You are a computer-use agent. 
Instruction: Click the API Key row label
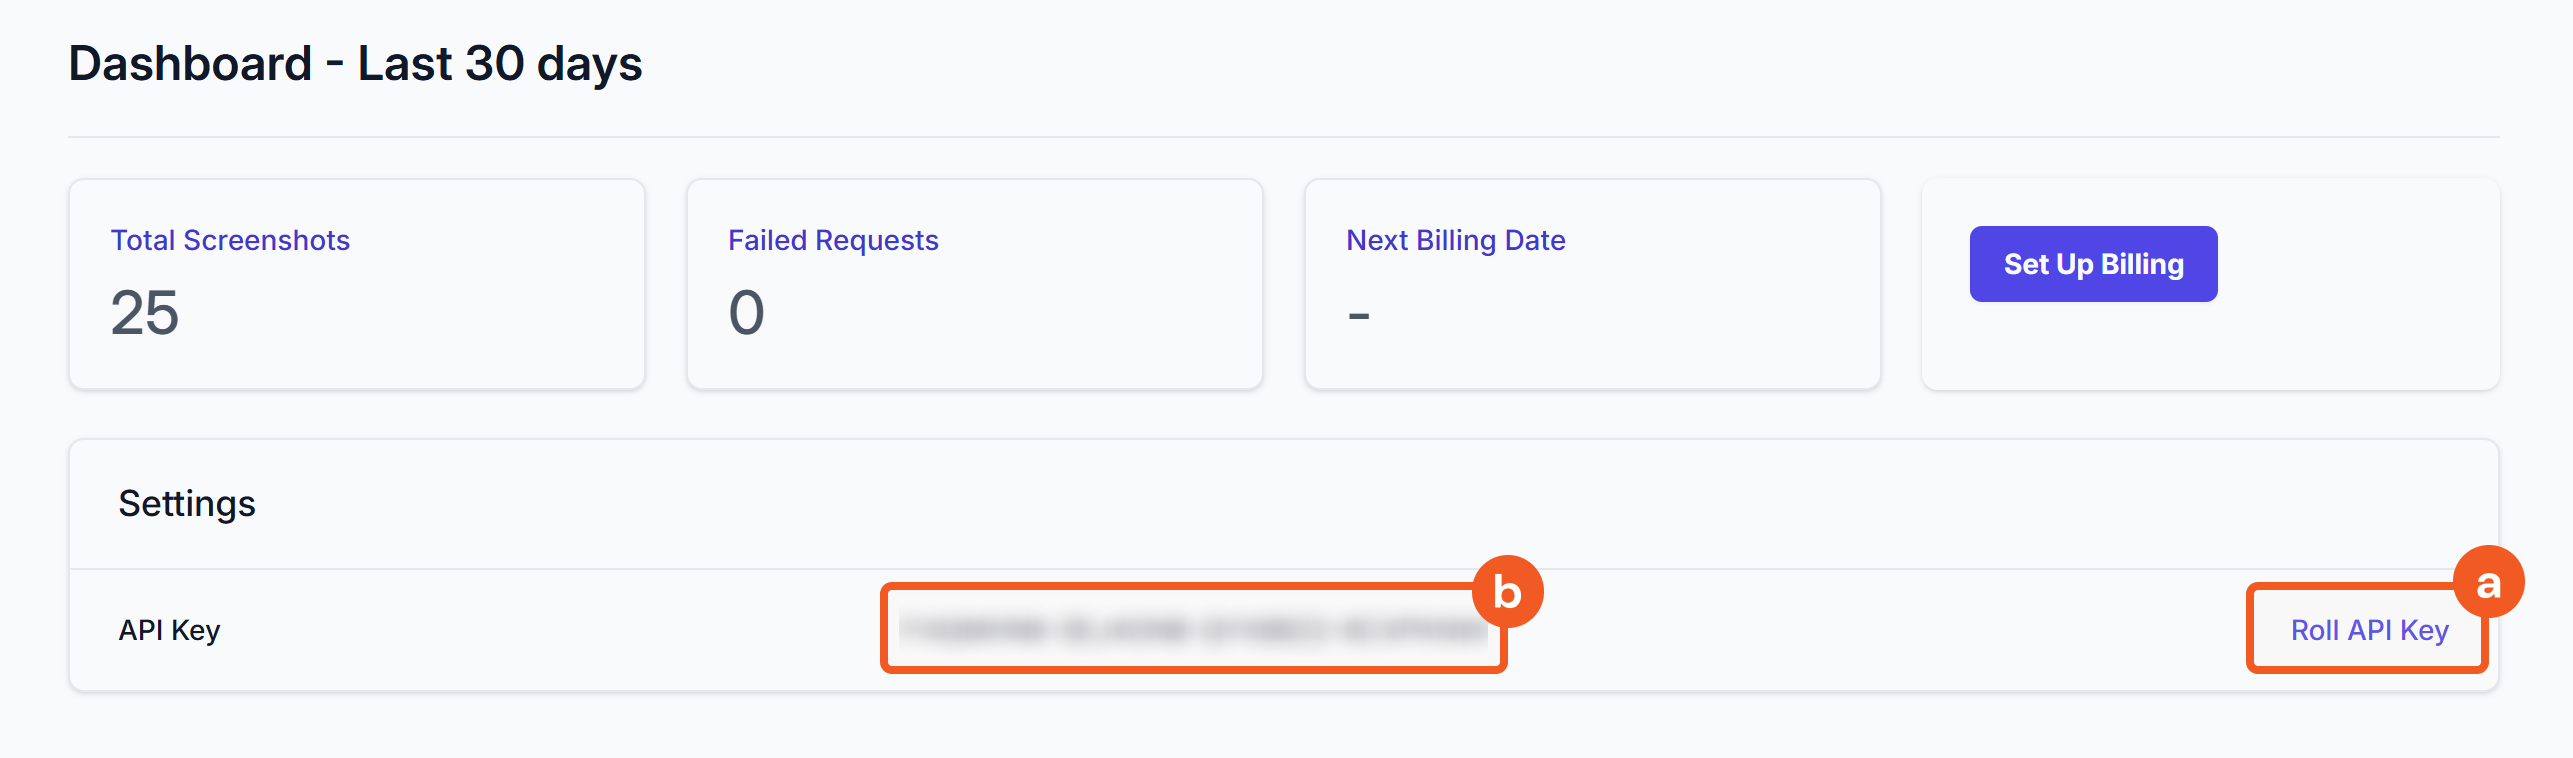169,631
